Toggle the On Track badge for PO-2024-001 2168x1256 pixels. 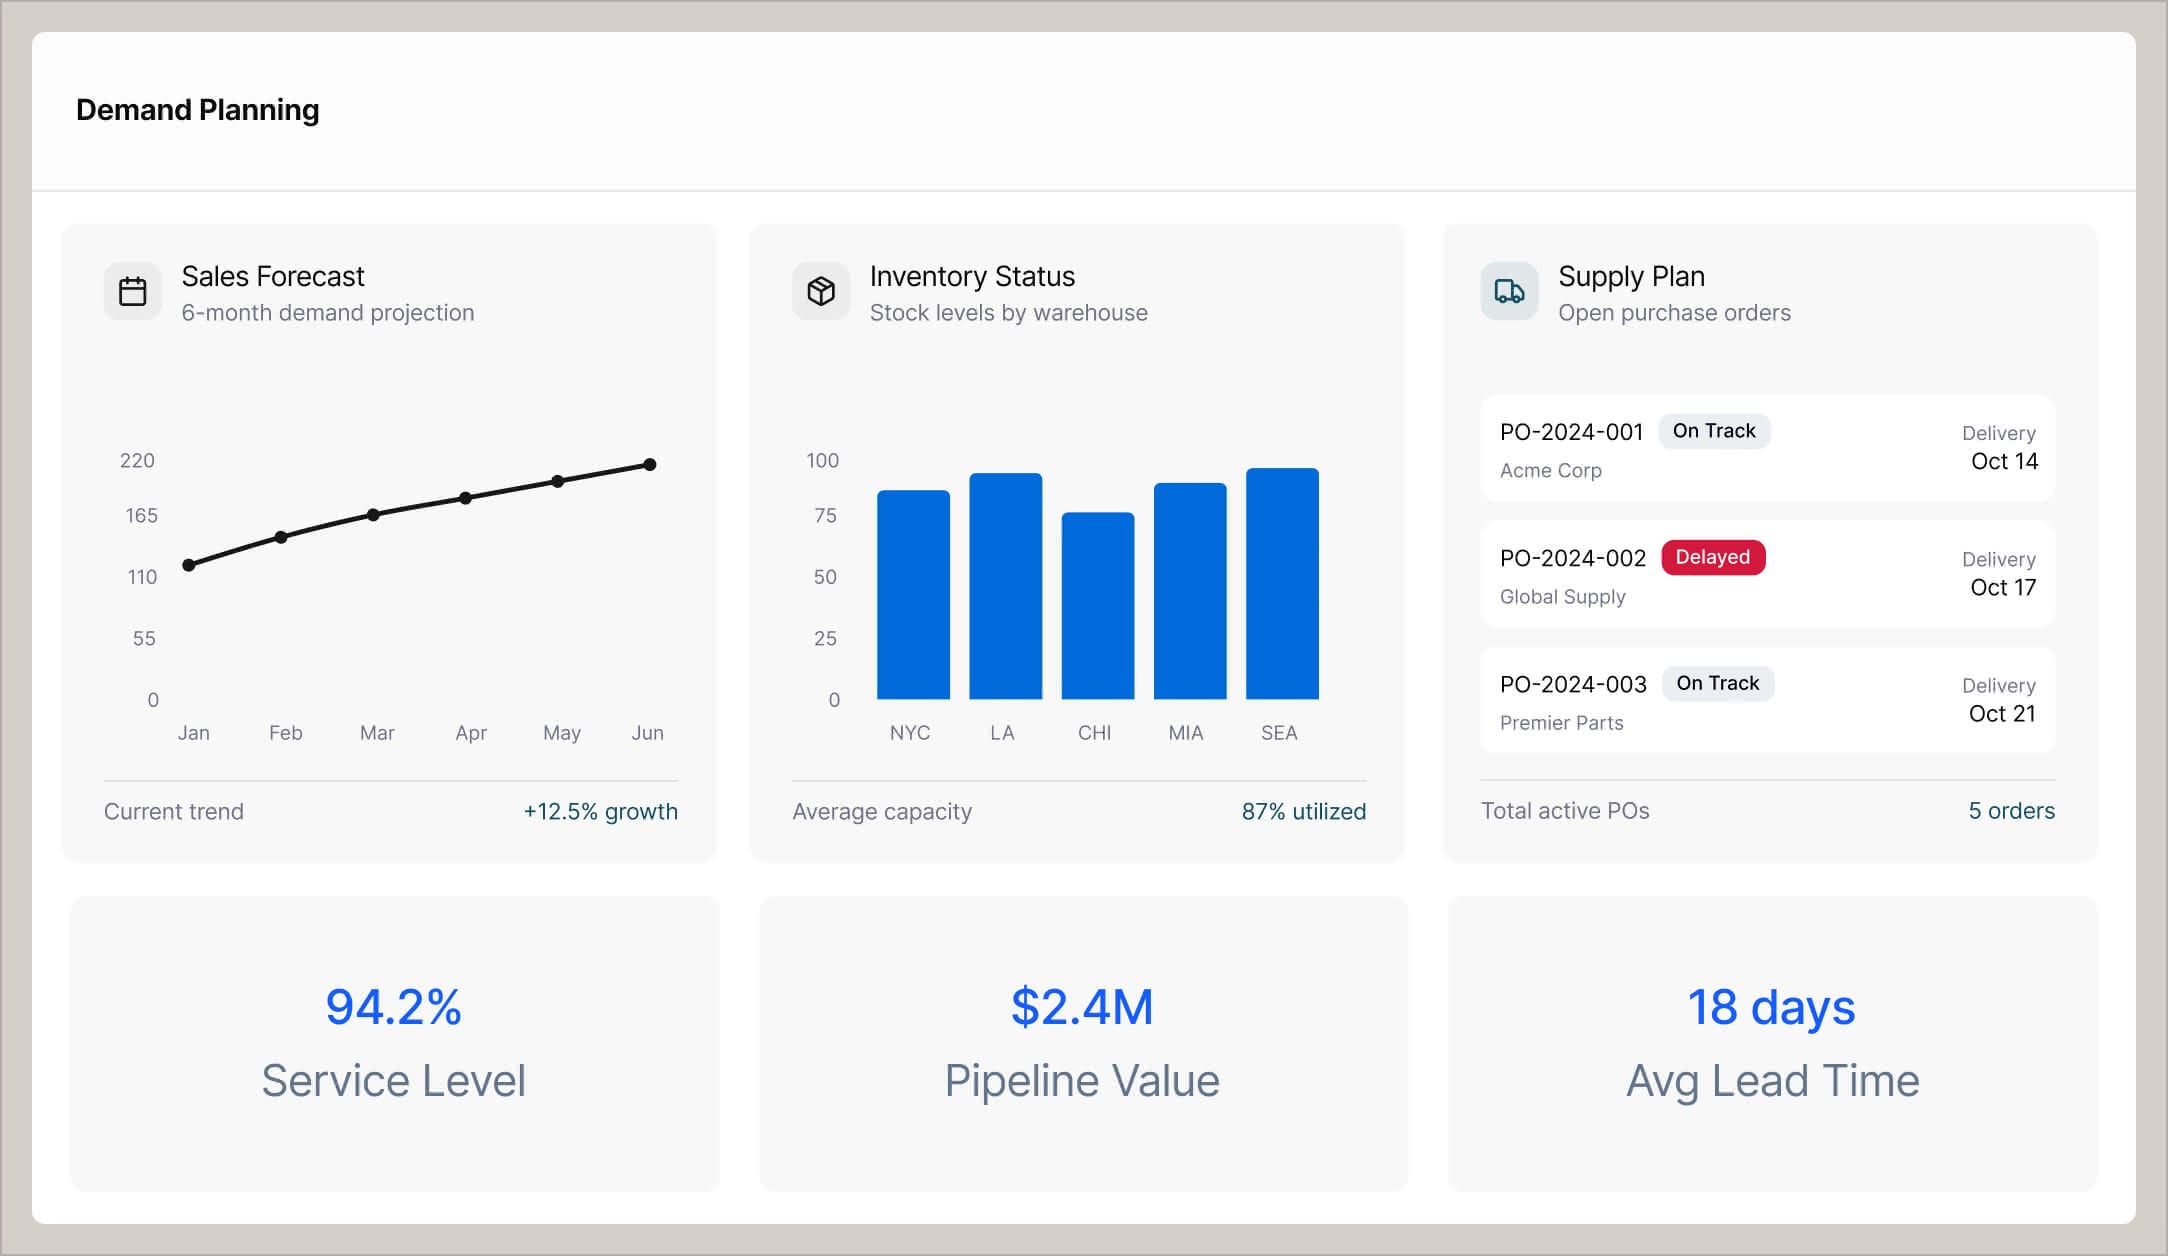(x=1714, y=430)
